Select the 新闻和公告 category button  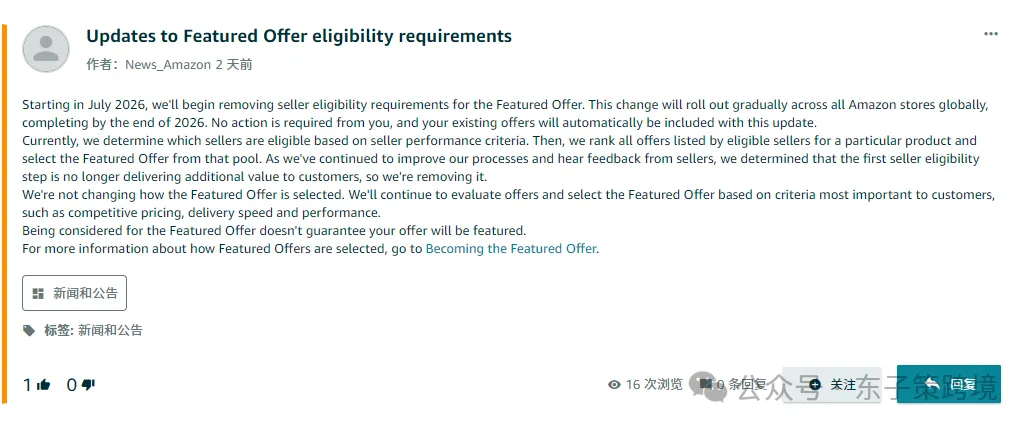pos(74,293)
